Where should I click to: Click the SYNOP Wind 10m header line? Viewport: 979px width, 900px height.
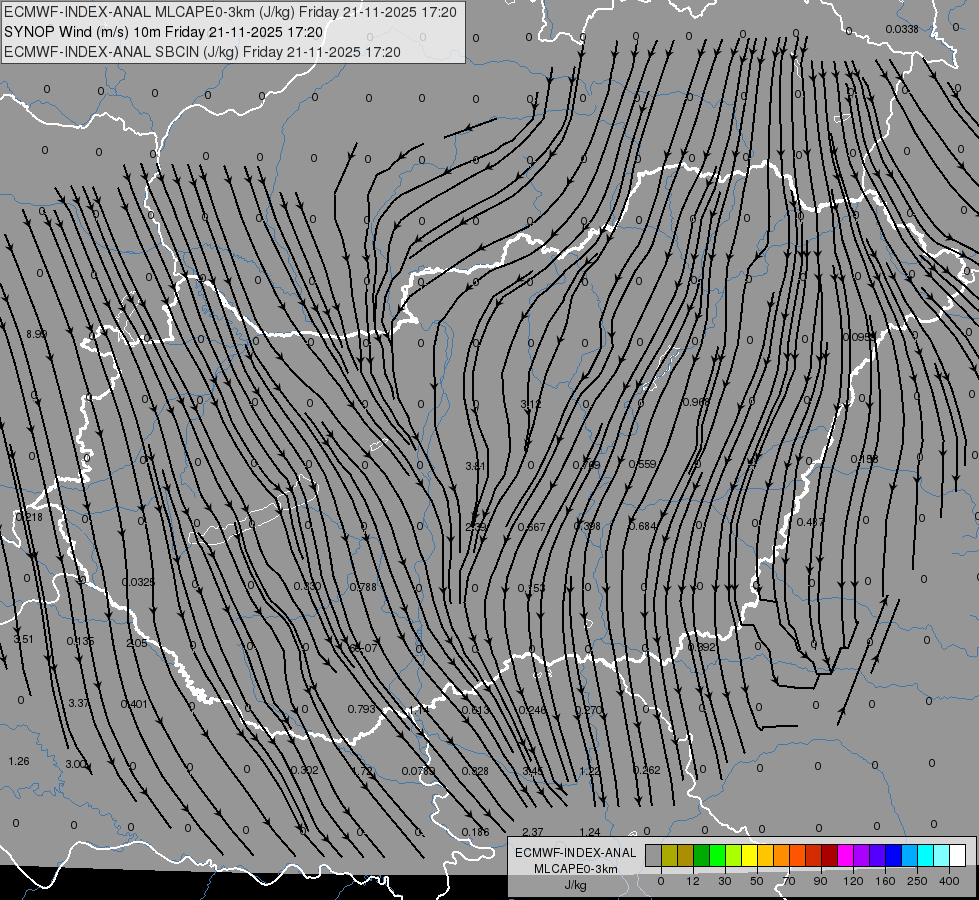(x=164, y=32)
